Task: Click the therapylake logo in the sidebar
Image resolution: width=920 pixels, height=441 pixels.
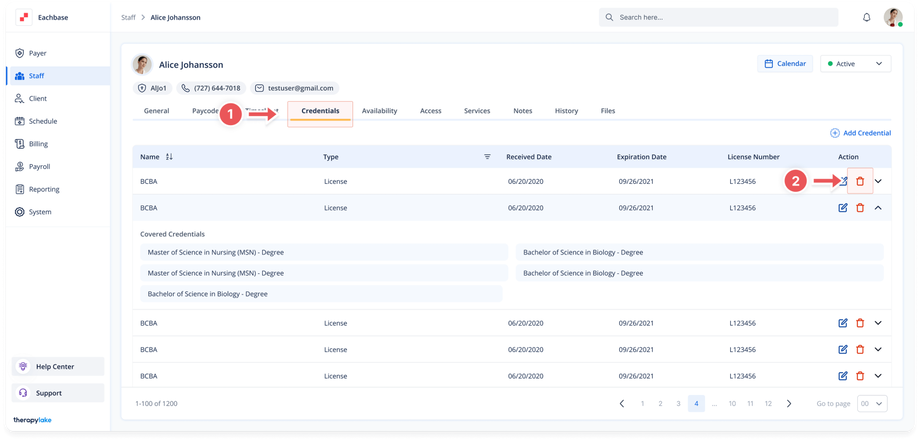Action: pyautogui.click(x=32, y=420)
